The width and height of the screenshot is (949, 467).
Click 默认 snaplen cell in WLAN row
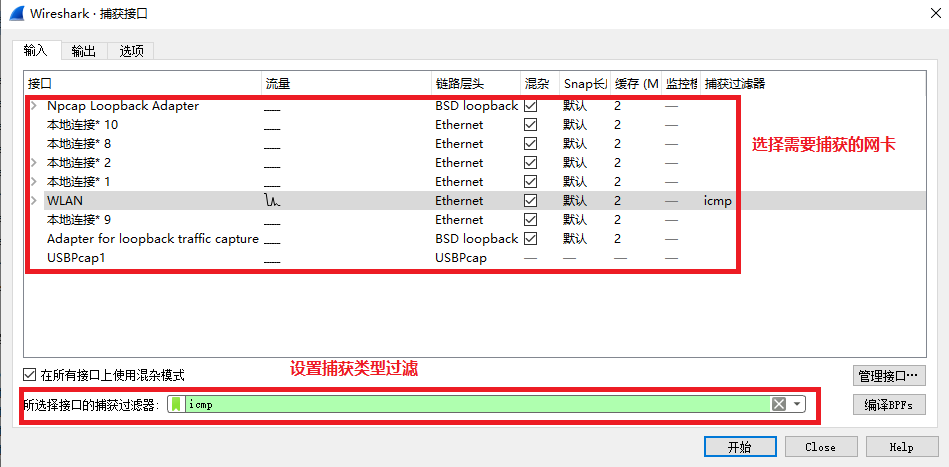pos(575,201)
